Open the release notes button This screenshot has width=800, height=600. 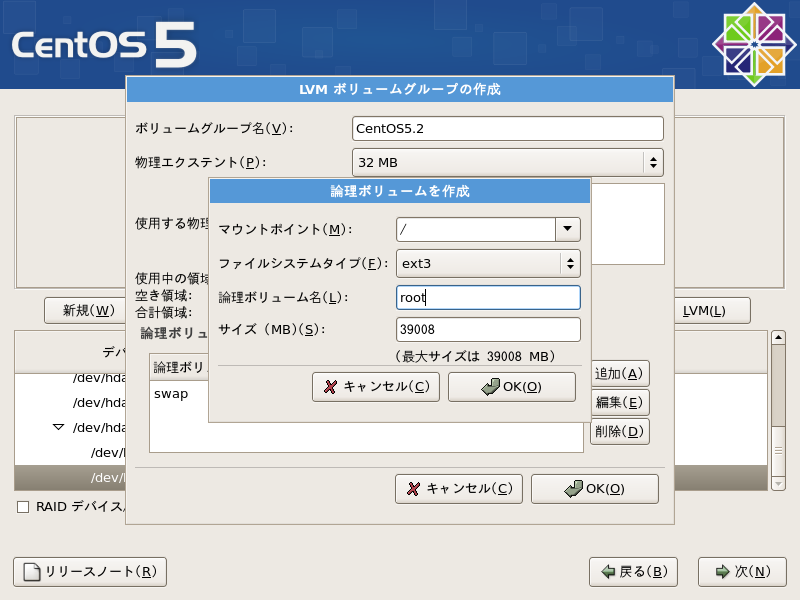90,571
